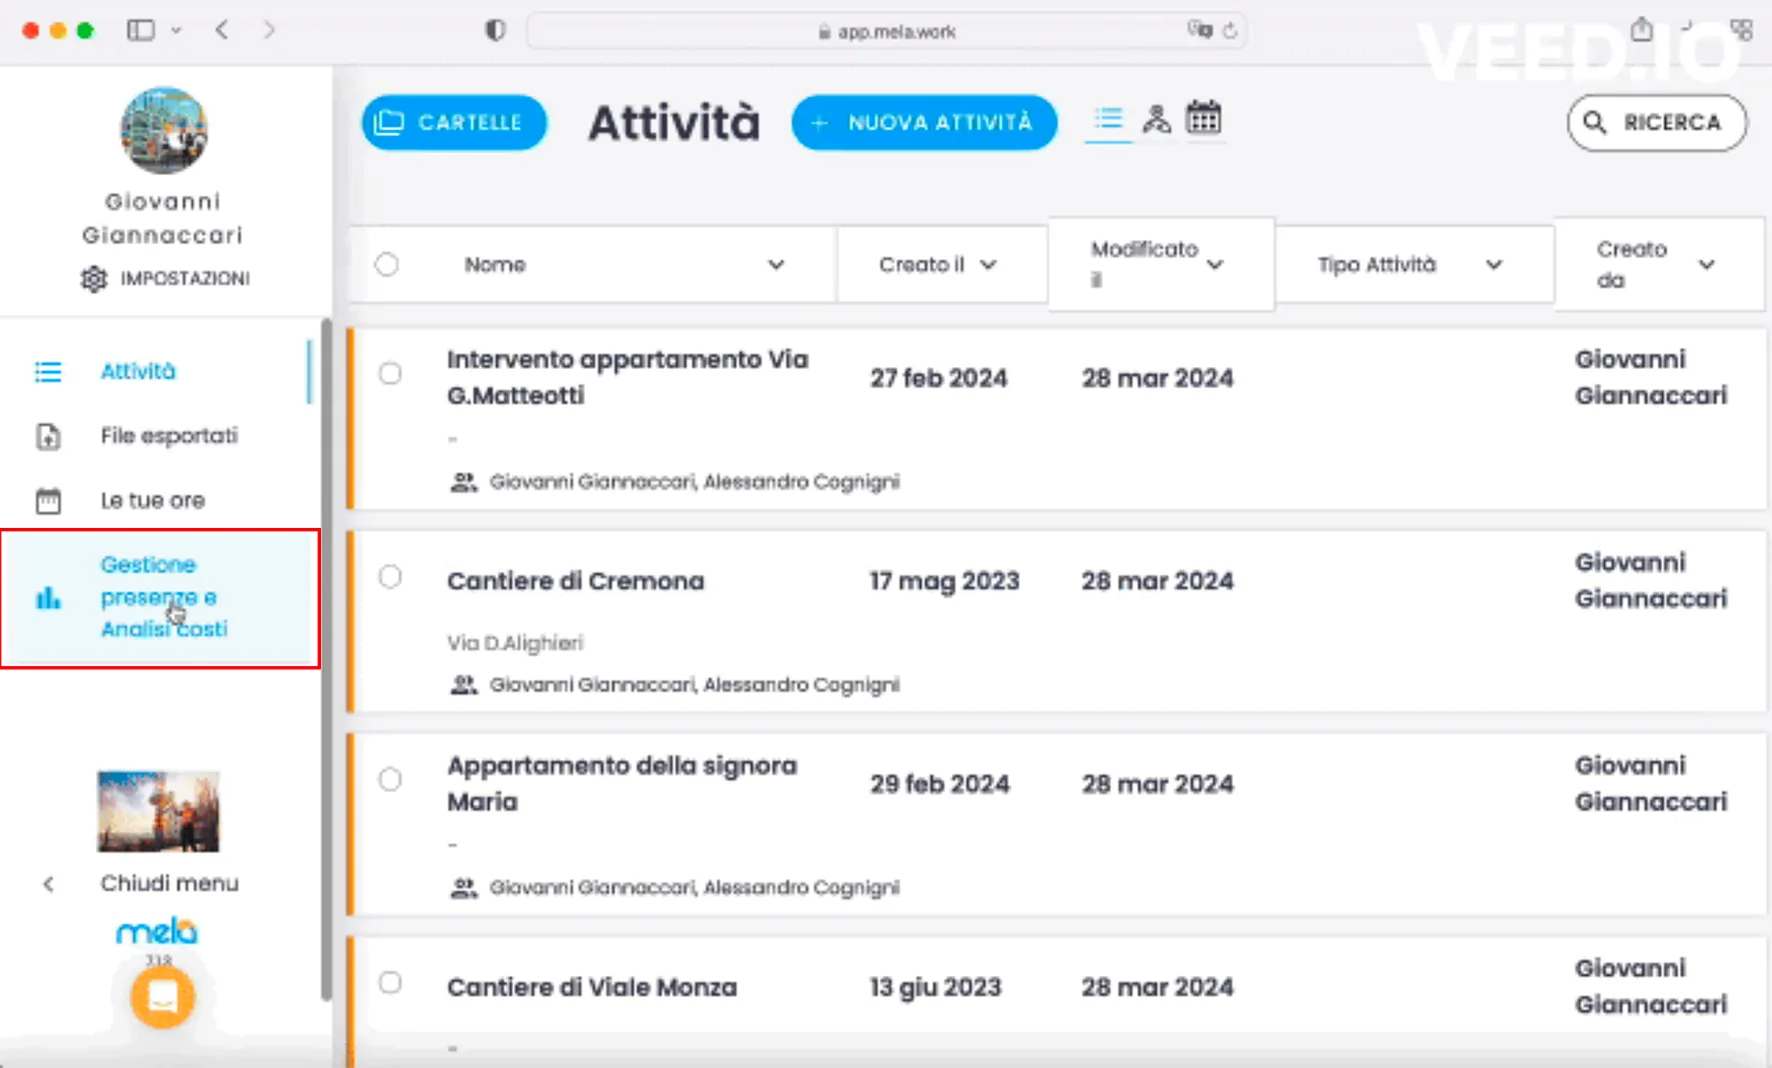This screenshot has width=1772, height=1068.
Task: Click the Ricerca search field
Action: [1656, 123]
